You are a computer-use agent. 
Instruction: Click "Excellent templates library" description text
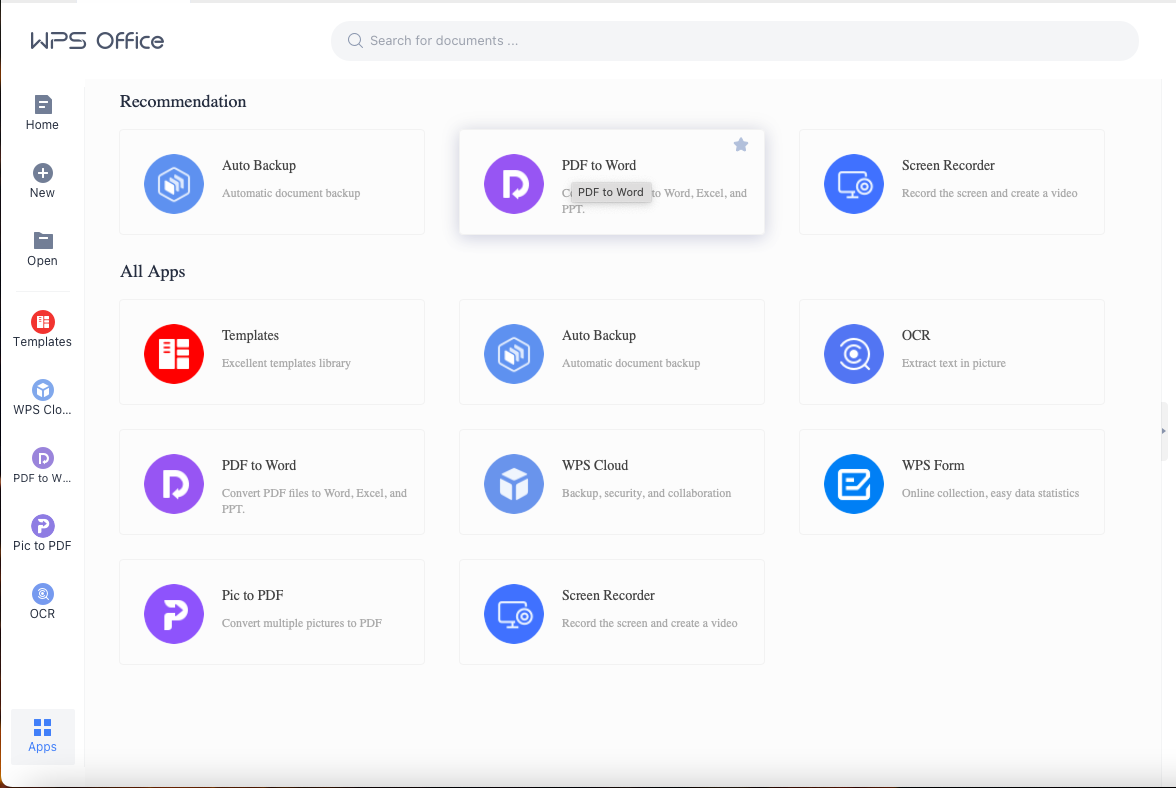286,363
